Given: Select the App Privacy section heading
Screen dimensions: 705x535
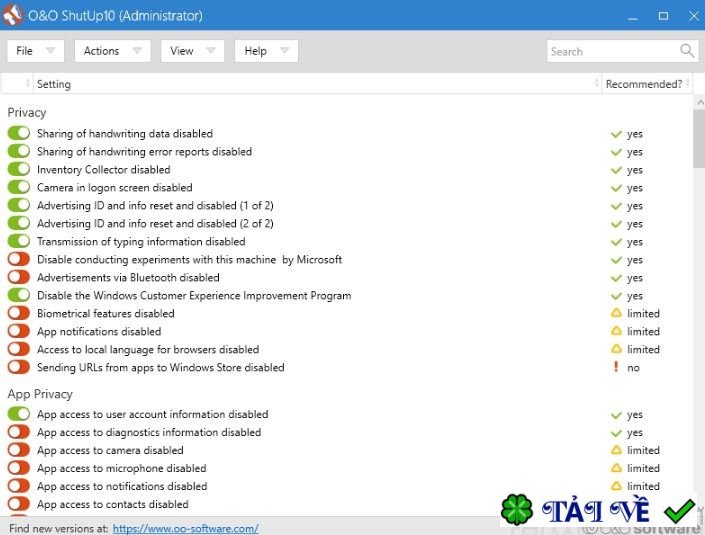Looking at the screenshot, I should [x=40, y=394].
